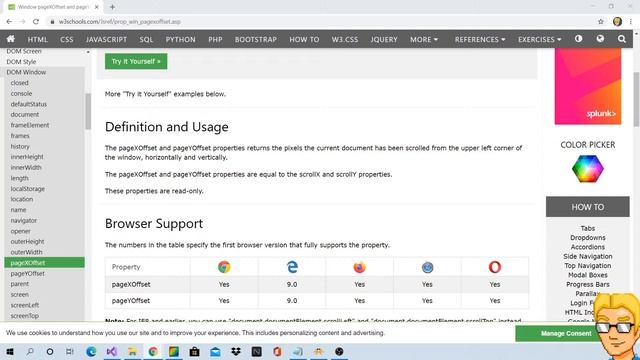This screenshot has width=640, height=360.
Task: Open the translate globe icon
Action: (x=600, y=39)
